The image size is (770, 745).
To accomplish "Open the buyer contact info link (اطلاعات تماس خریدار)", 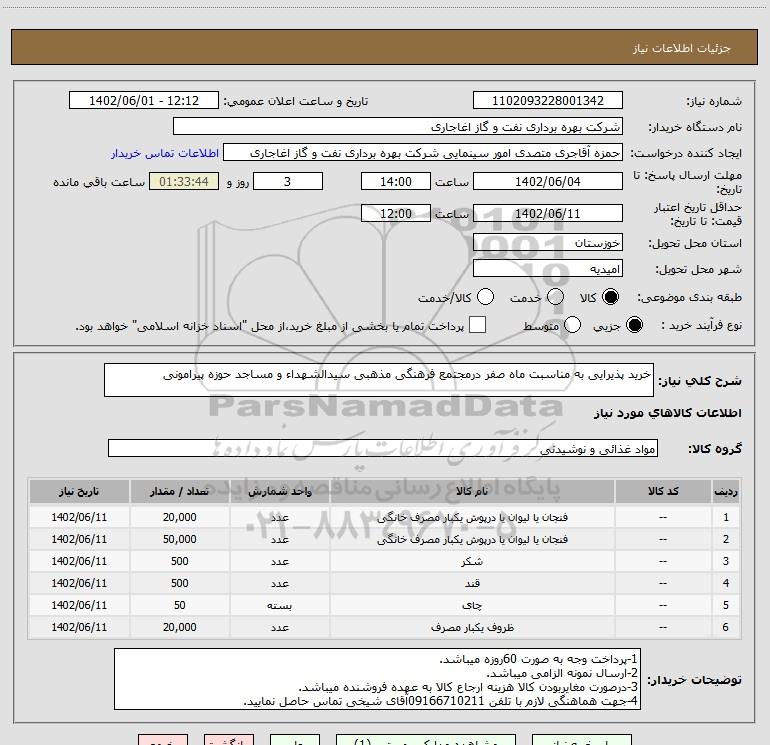I will 165,153.
